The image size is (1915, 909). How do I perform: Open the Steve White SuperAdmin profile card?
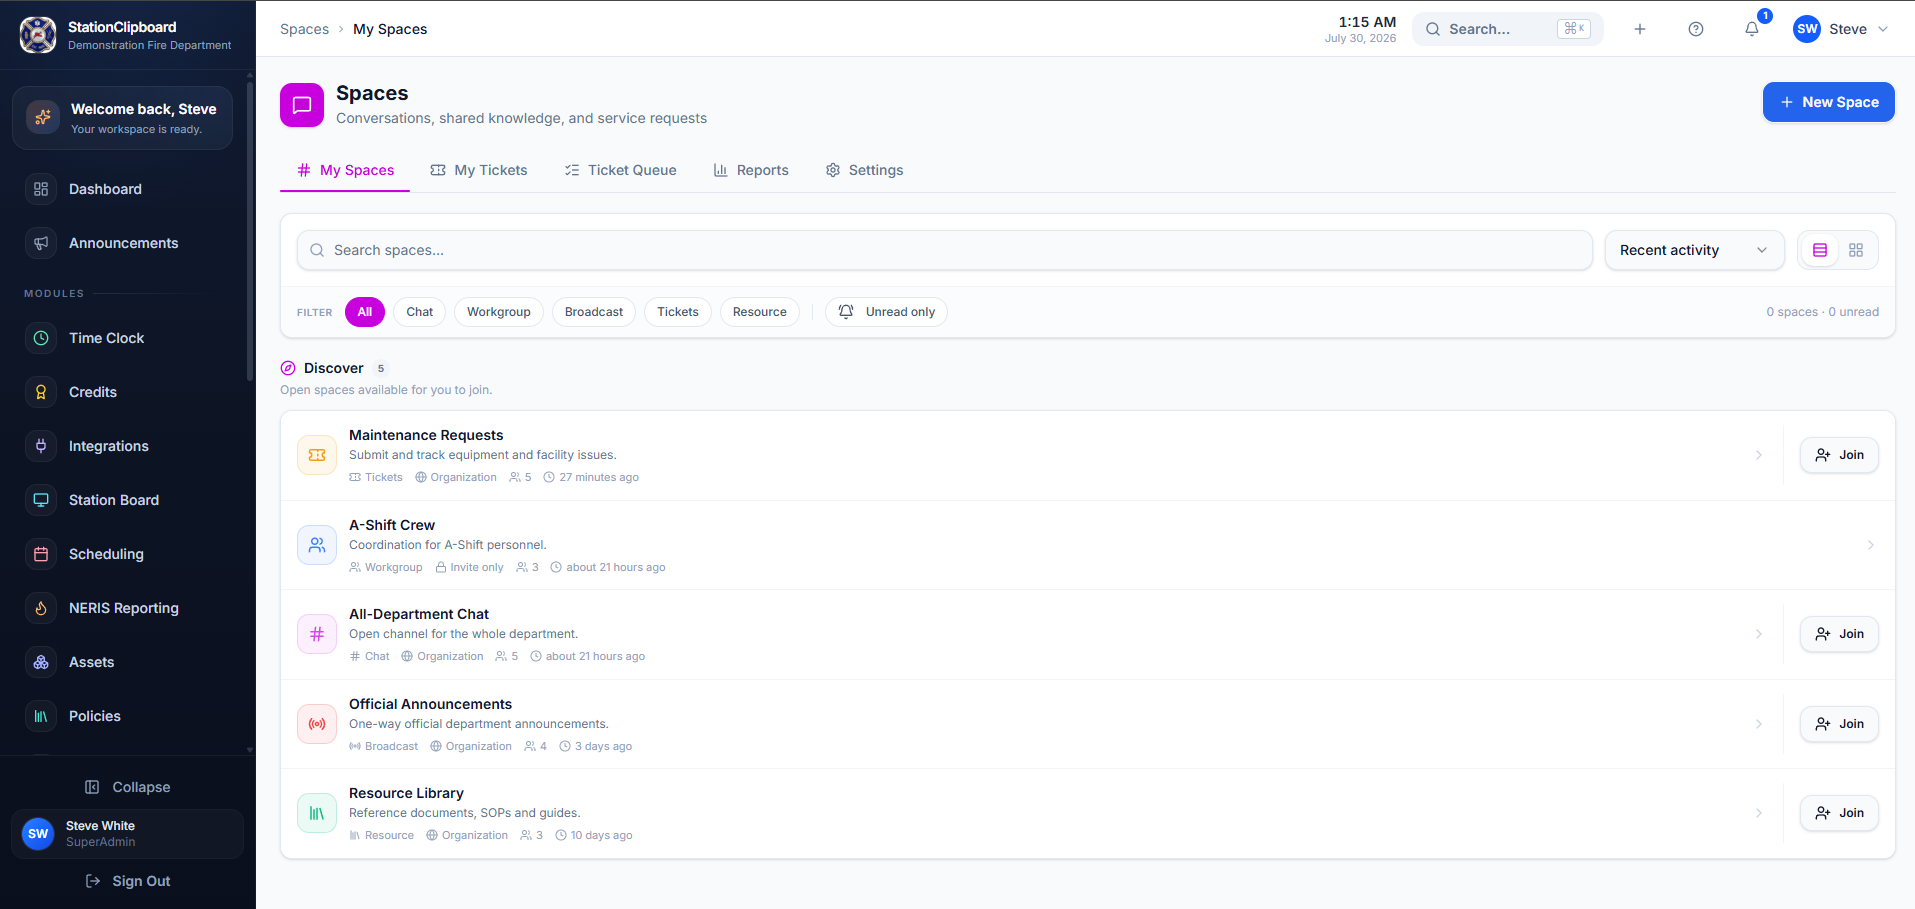(x=127, y=834)
